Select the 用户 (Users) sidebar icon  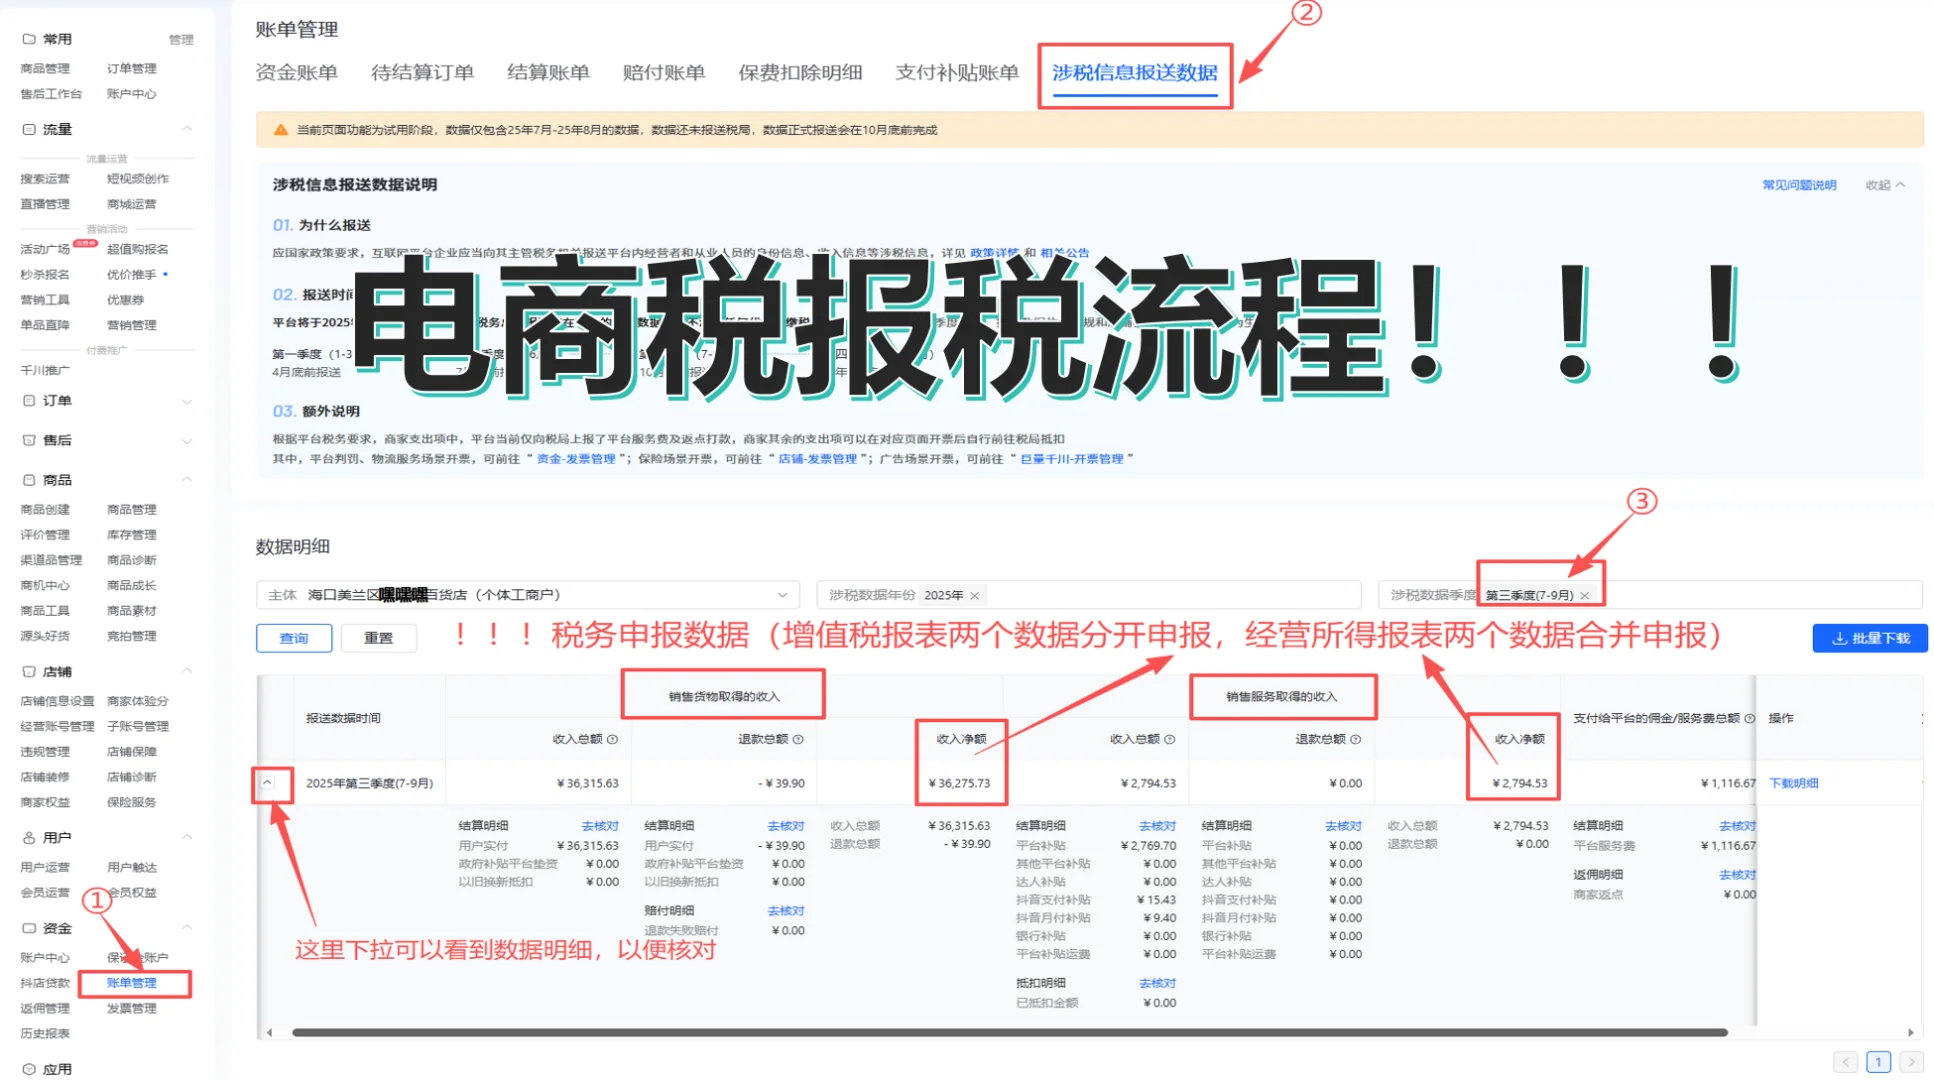click(x=27, y=837)
